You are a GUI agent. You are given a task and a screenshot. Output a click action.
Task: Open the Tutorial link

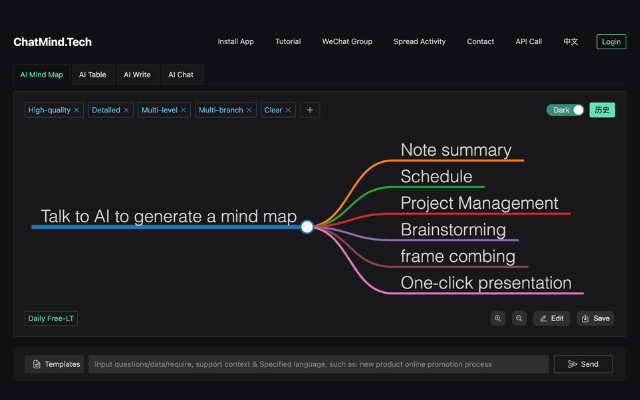pos(288,42)
